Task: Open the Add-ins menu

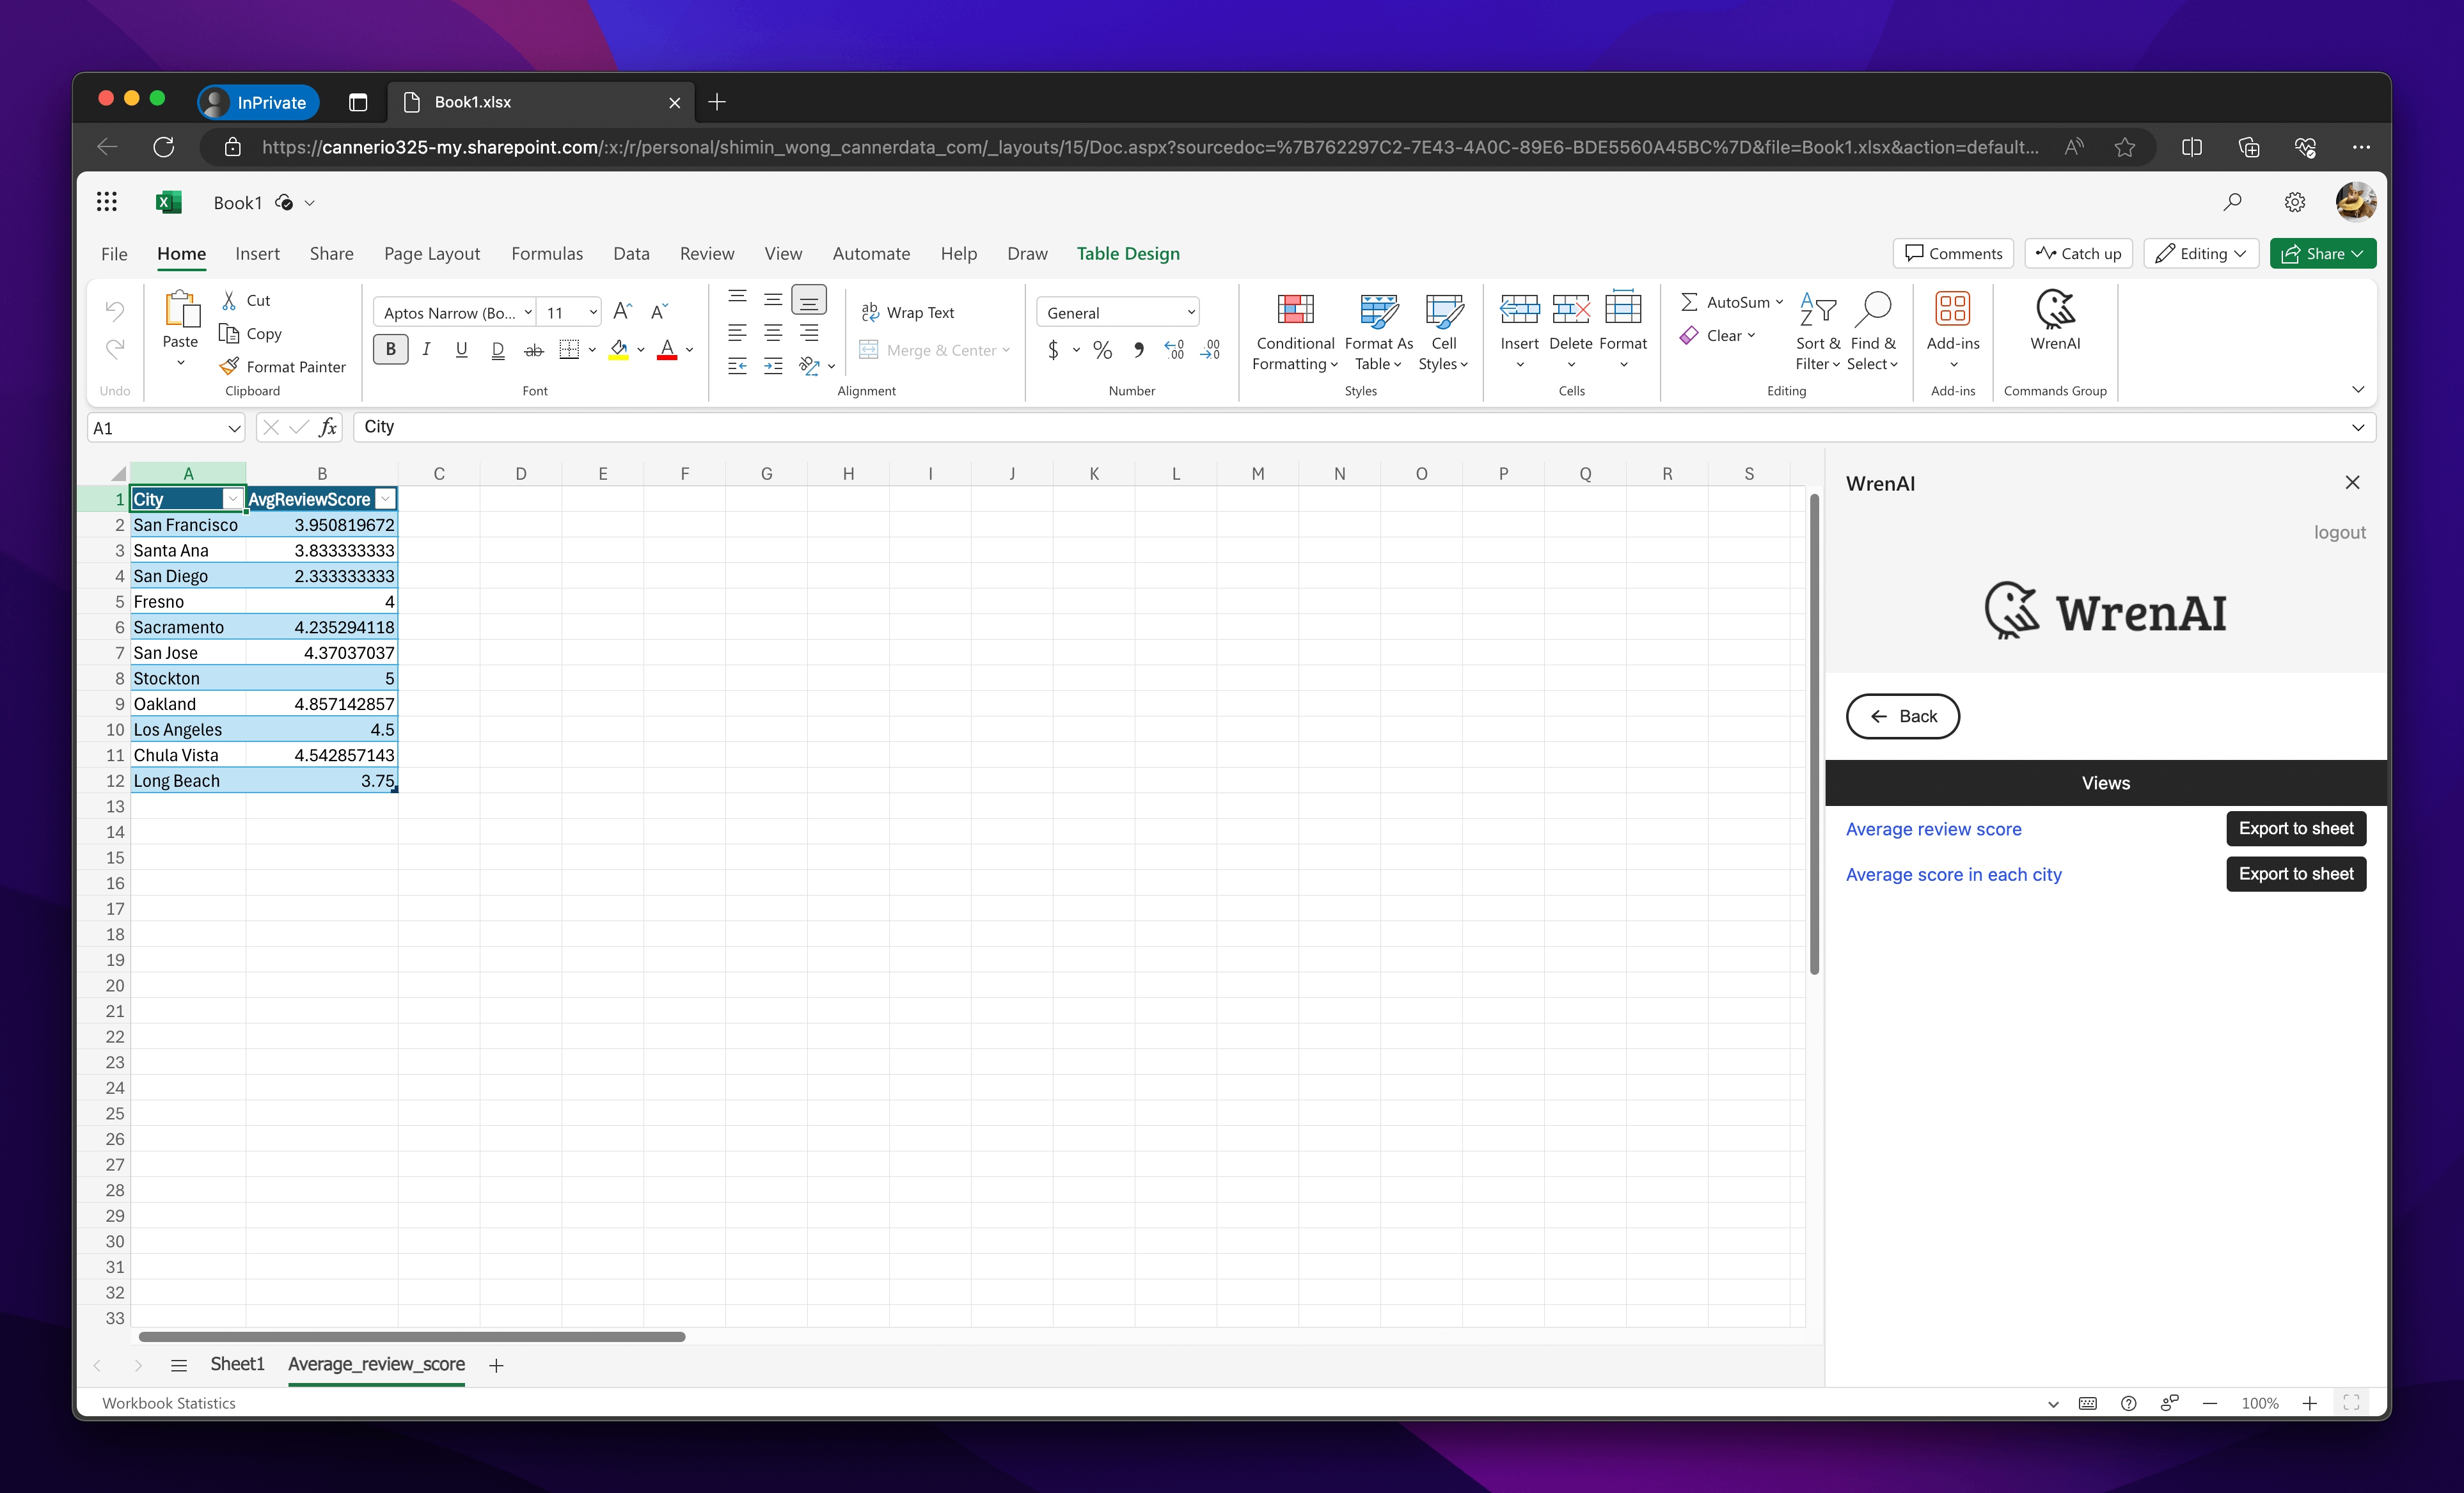Action: pos(1952,330)
